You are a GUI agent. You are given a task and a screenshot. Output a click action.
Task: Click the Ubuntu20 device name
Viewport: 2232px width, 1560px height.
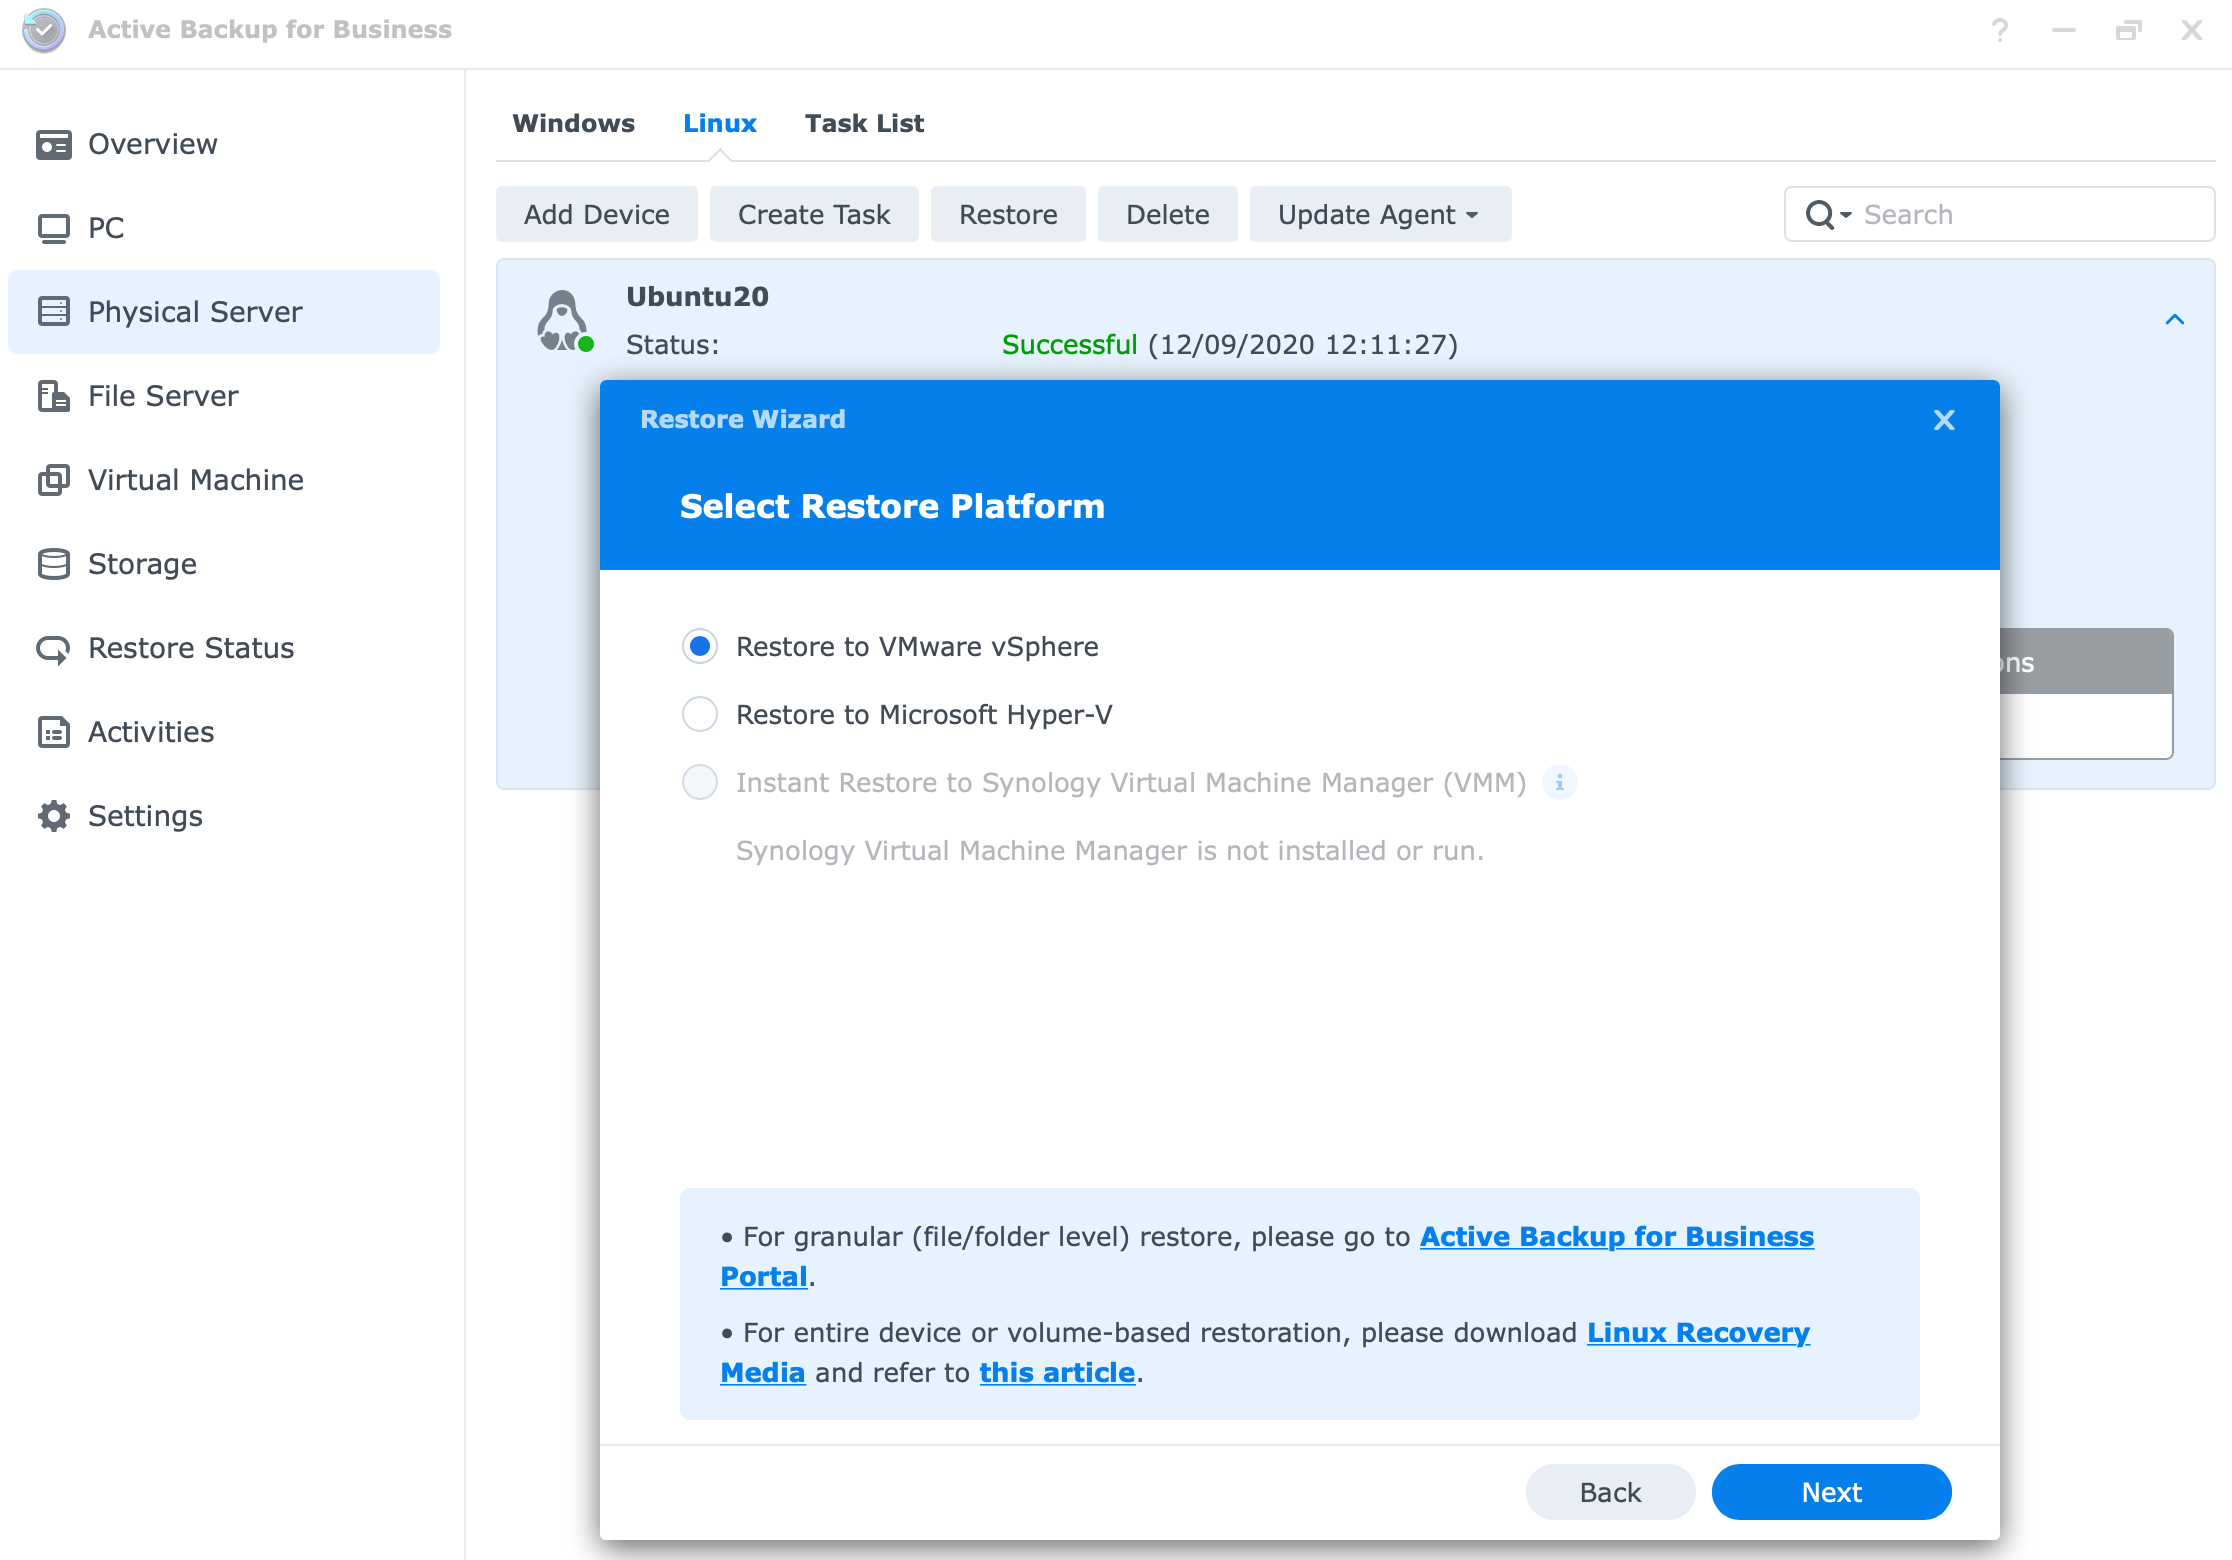pyautogui.click(x=697, y=297)
